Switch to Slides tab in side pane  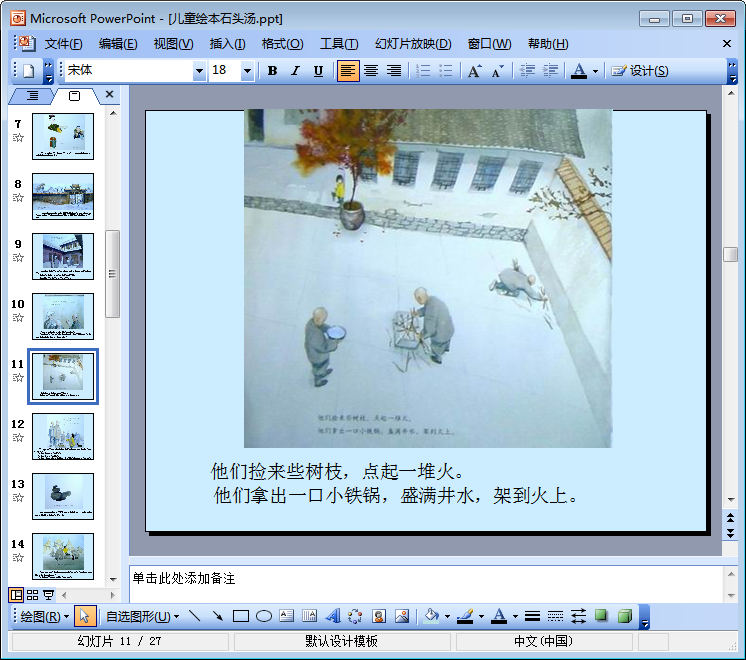[75, 96]
